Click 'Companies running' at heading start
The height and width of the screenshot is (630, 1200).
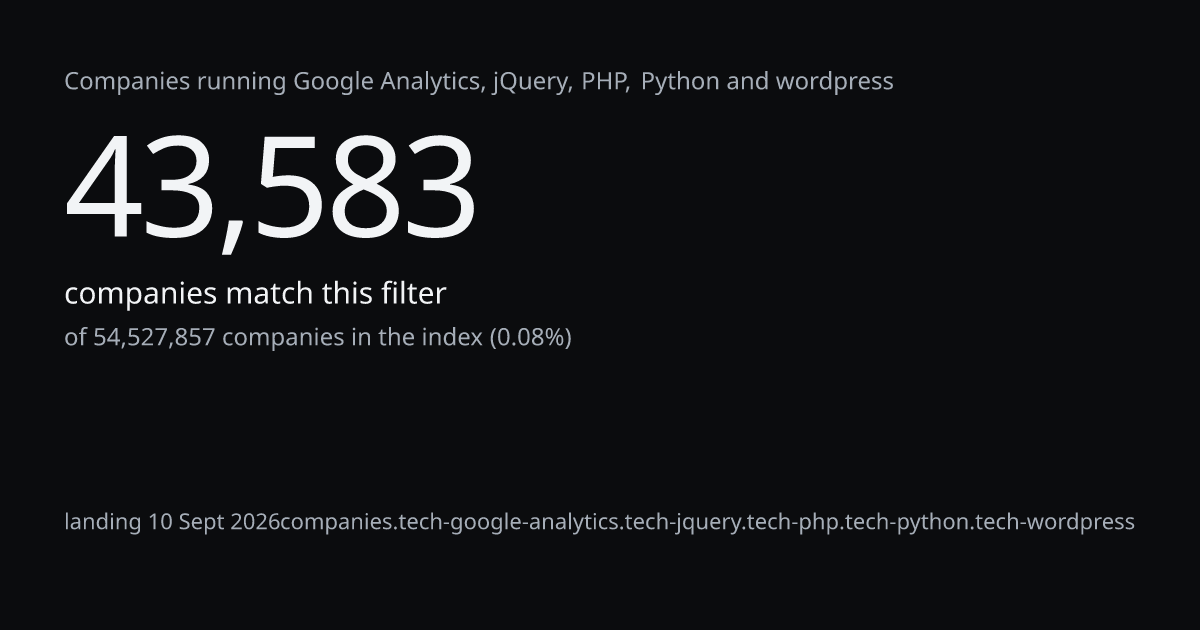click(175, 82)
